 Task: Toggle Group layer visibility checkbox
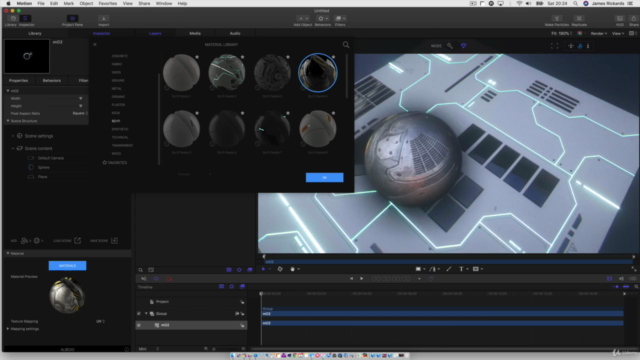click(139, 313)
